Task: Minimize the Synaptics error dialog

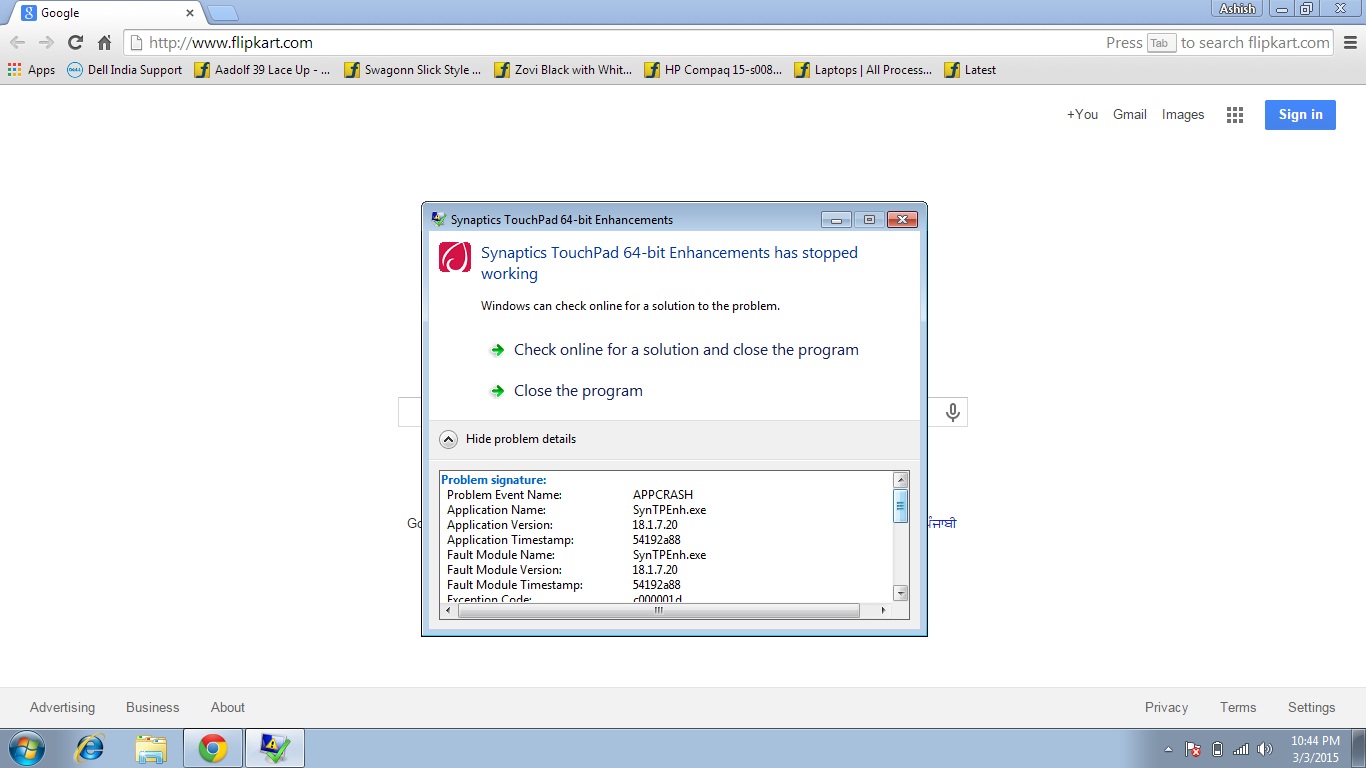Action: click(836, 219)
